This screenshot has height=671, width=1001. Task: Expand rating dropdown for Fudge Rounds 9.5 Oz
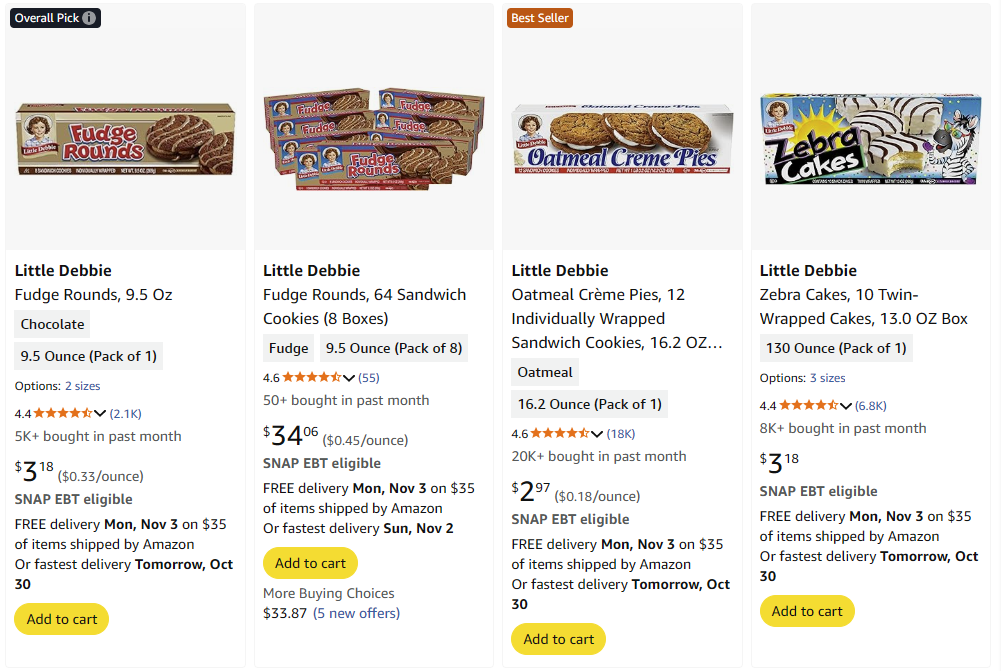[x=100, y=413]
